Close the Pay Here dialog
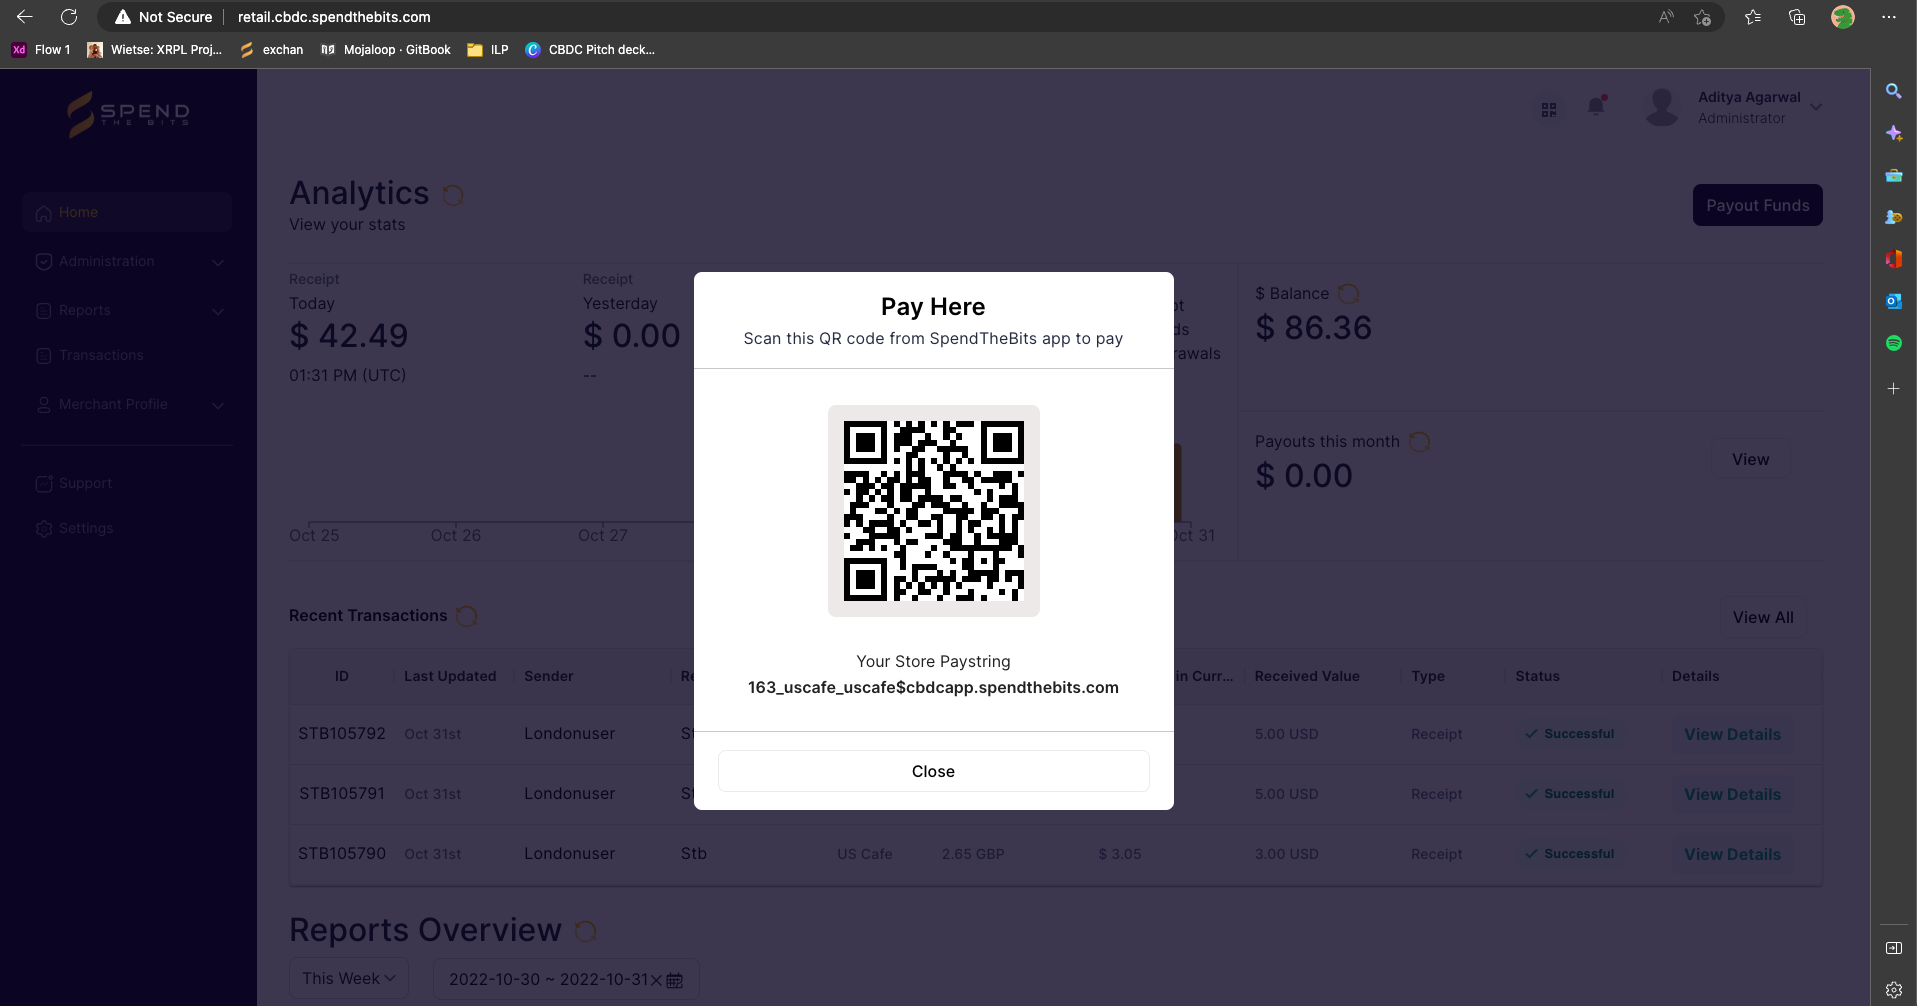 tap(933, 771)
